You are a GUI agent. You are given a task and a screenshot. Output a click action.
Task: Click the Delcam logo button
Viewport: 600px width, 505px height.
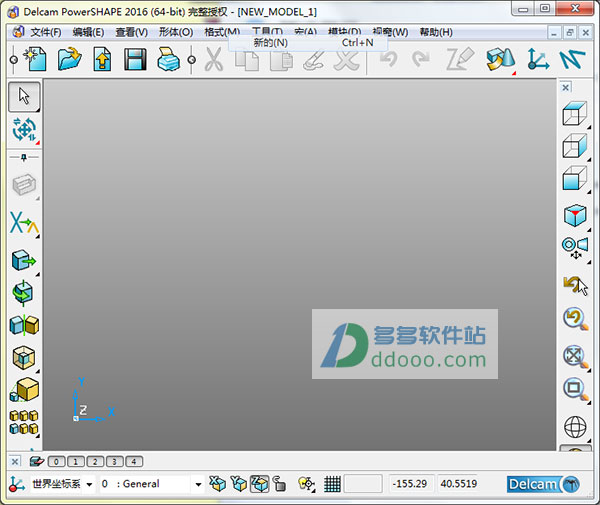pos(543,484)
